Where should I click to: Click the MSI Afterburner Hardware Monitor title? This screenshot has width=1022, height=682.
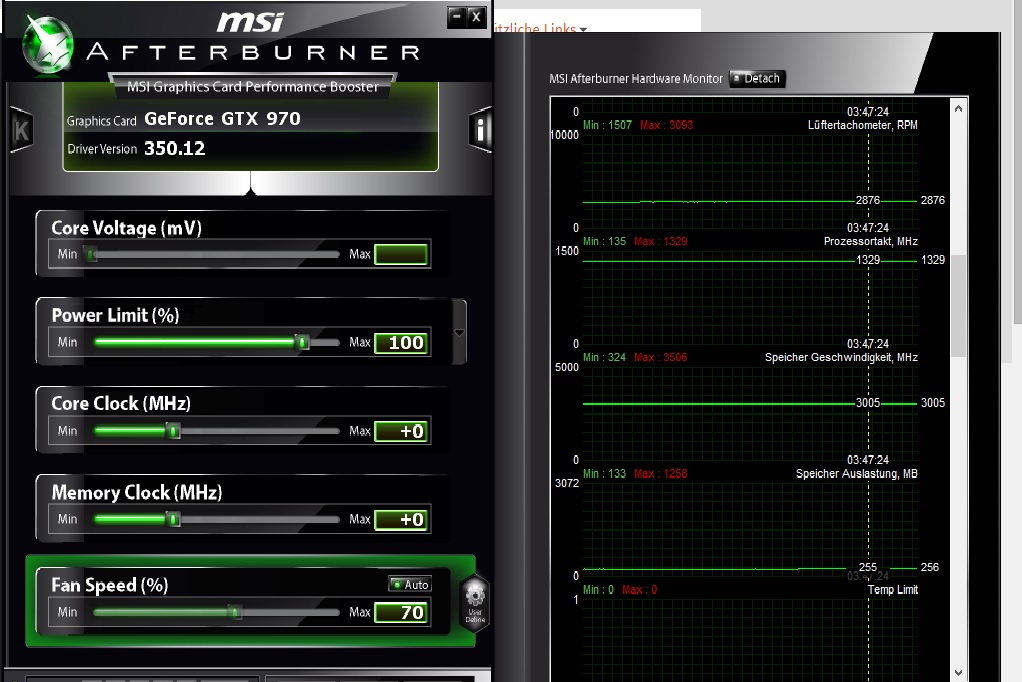(636, 79)
